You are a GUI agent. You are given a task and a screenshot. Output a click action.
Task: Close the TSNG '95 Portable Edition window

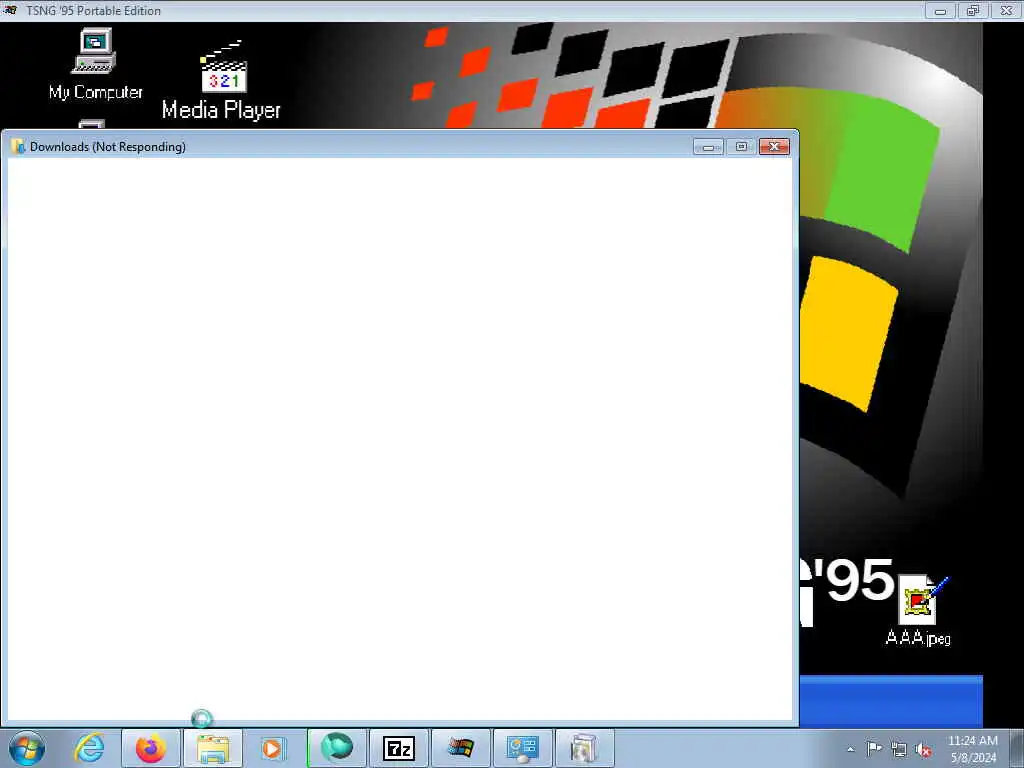click(x=1006, y=11)
